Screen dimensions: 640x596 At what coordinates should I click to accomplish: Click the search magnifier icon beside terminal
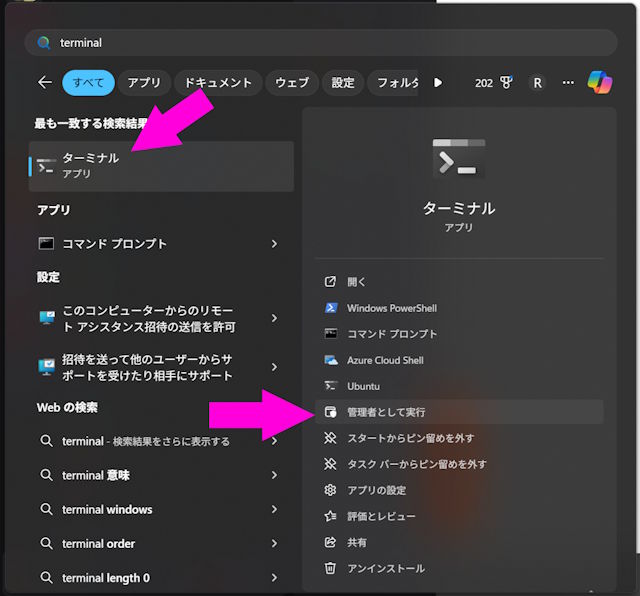pos(44,42)
